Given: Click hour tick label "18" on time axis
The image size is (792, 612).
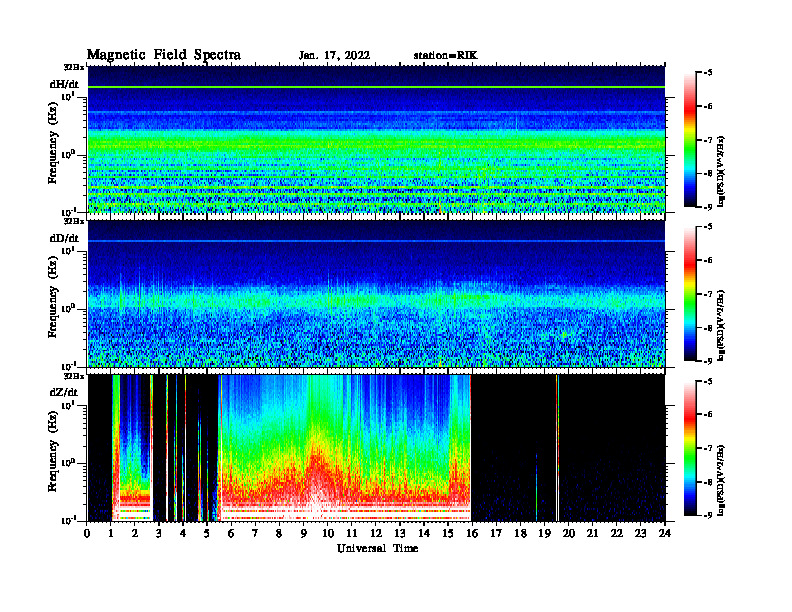Looking at the screenshot, I should pyautogui.click(x=520, y=533).
